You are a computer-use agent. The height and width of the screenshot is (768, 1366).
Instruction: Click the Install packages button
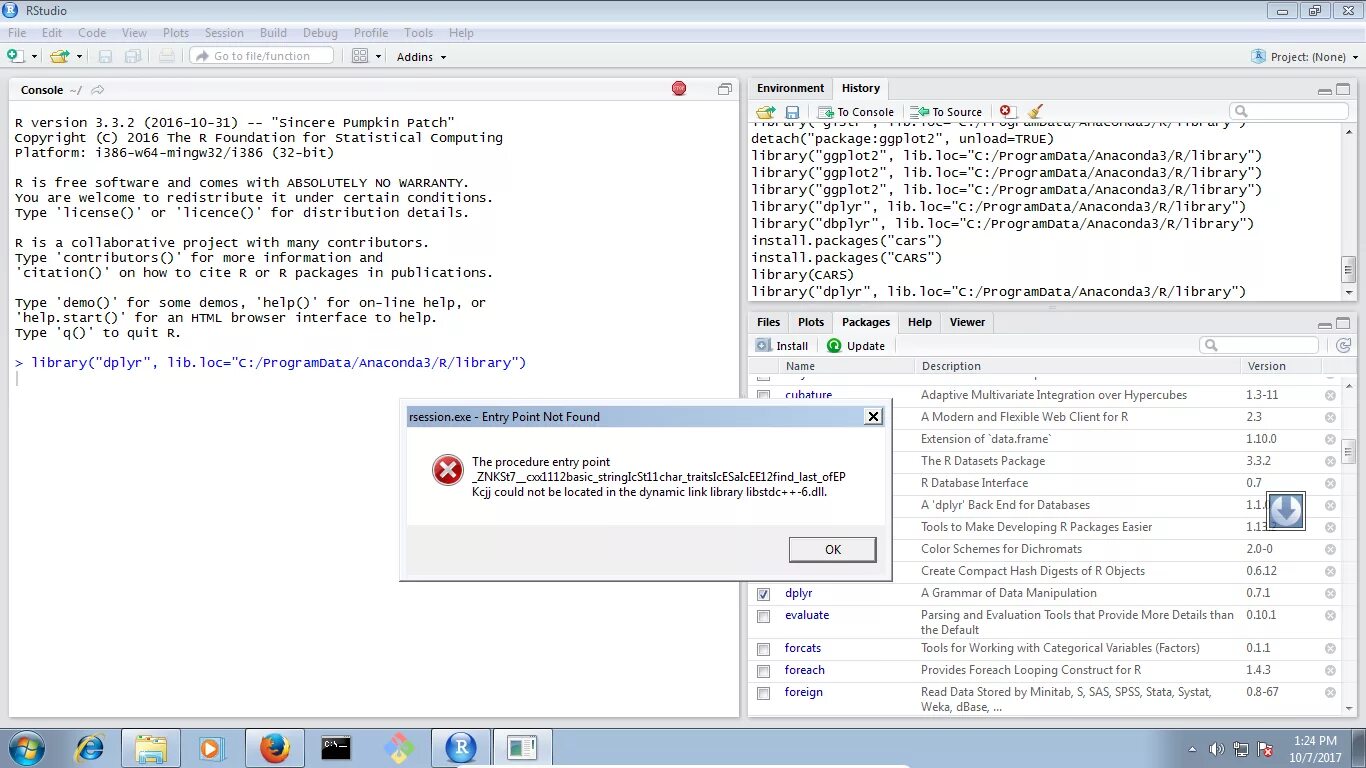click(x=782, y=345)
